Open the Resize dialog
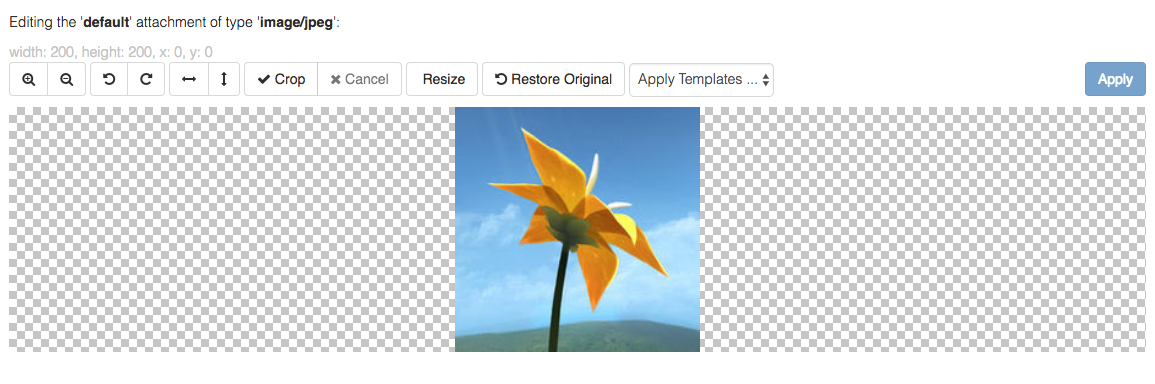This screenshot has width=1155, height=384. click(443, 80)
